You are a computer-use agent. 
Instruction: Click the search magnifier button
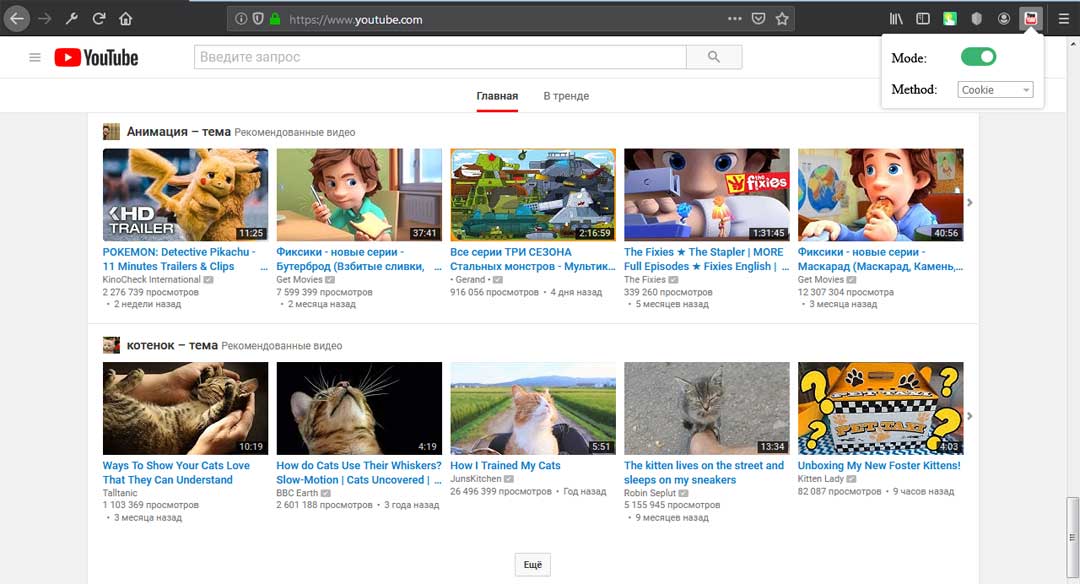point(714,57)
